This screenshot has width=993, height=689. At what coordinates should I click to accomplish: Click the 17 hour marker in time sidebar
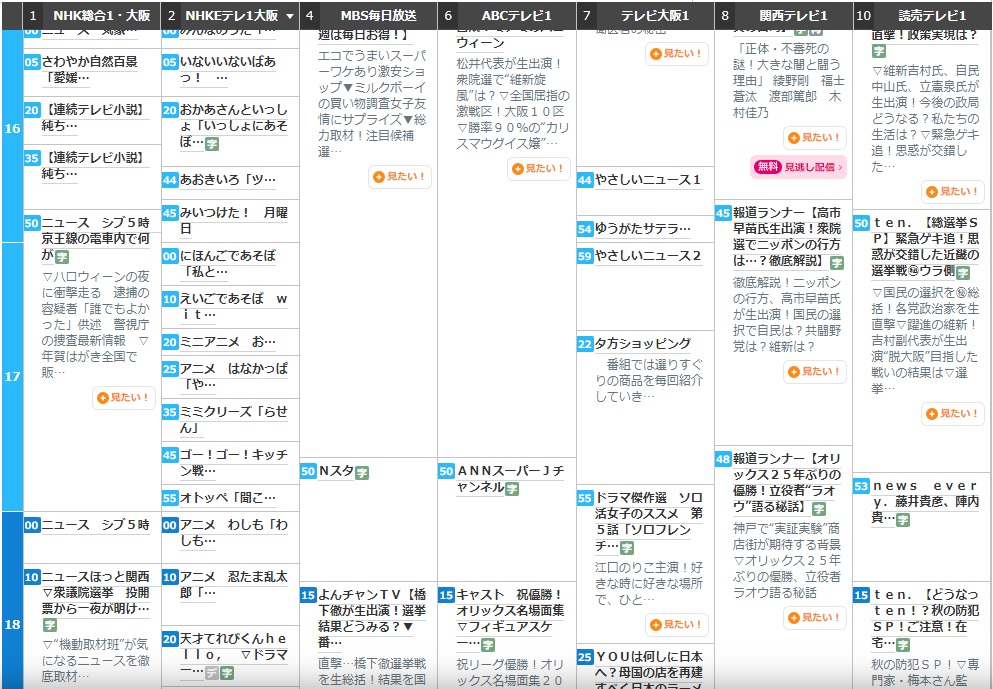(x=12, y=377)
